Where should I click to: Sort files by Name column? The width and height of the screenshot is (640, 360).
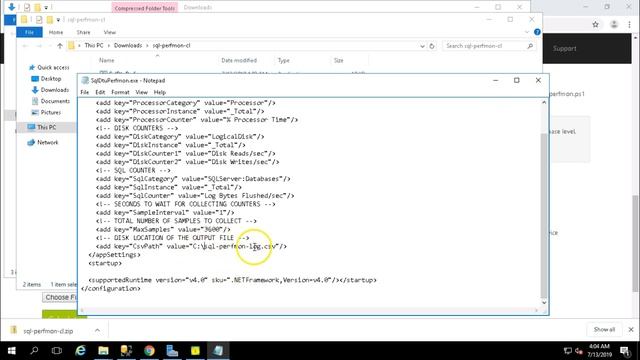coord(107,60)
